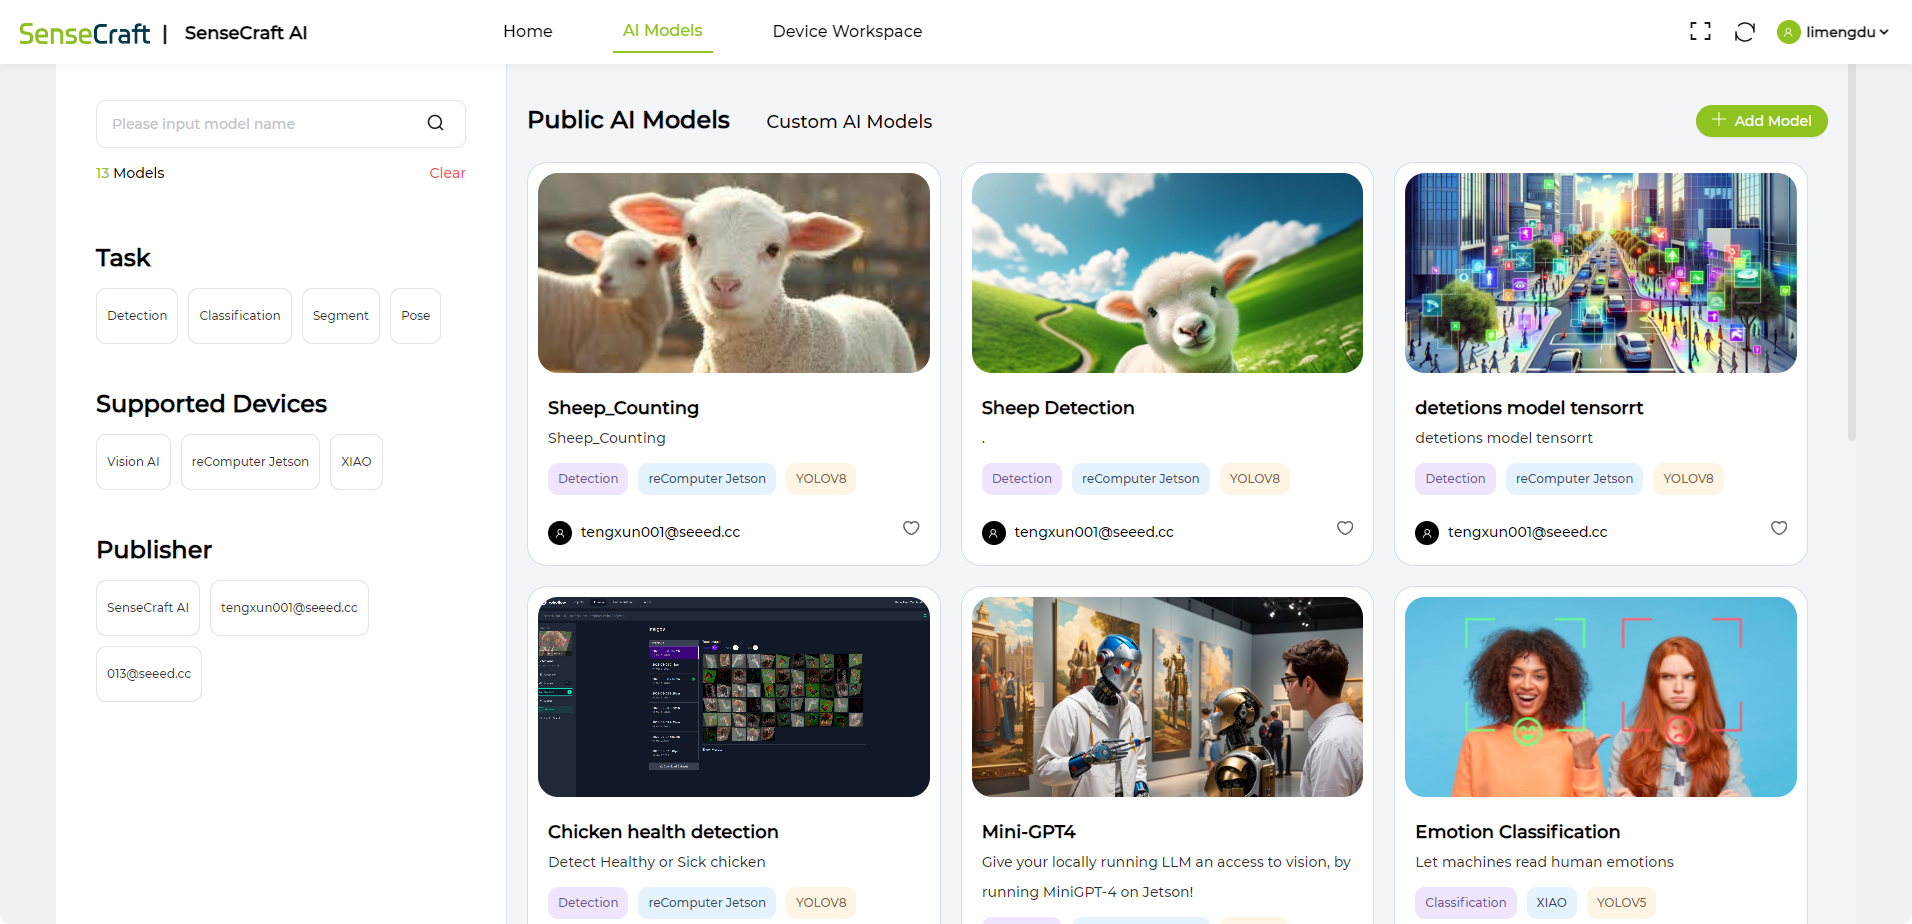Image resolution: width=1912 pixels, height=924 pixels.
Task: Click 'Detect Healthy or Sick chicken' description
Action: click(657, 862)
